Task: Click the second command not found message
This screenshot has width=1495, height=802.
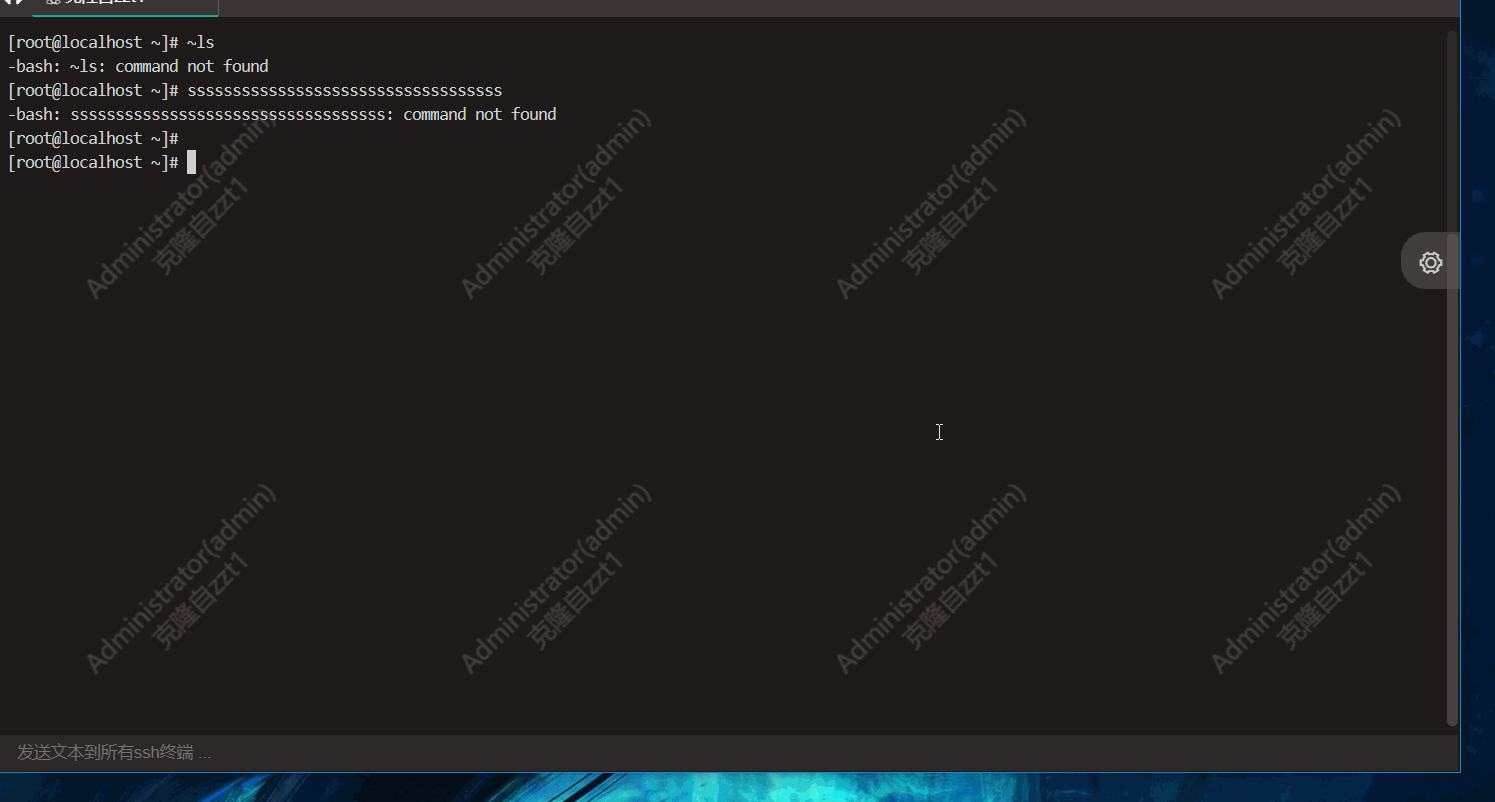Action: [283, 113]
